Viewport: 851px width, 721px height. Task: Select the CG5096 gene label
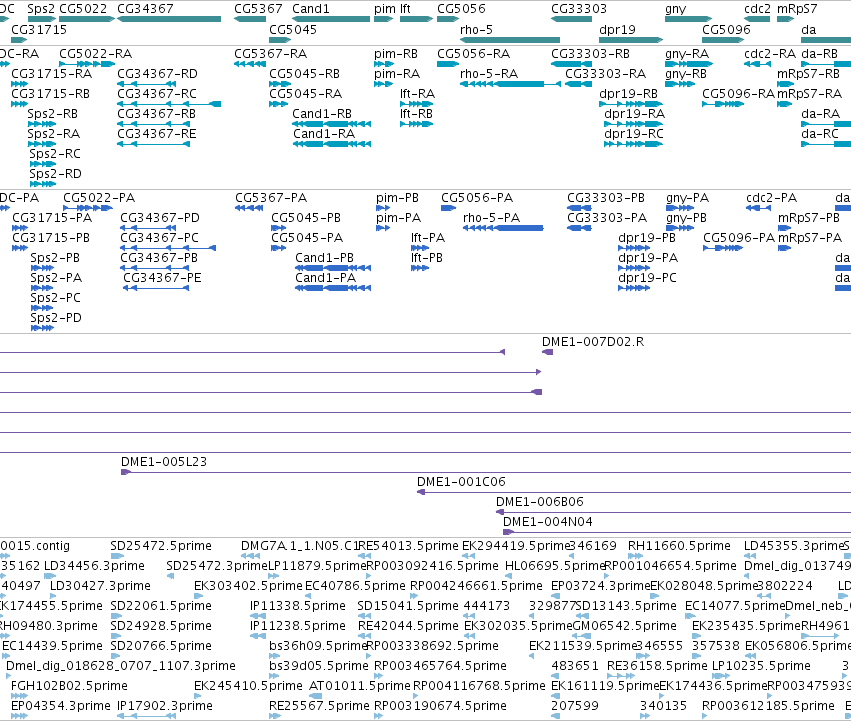click(726, 30)
